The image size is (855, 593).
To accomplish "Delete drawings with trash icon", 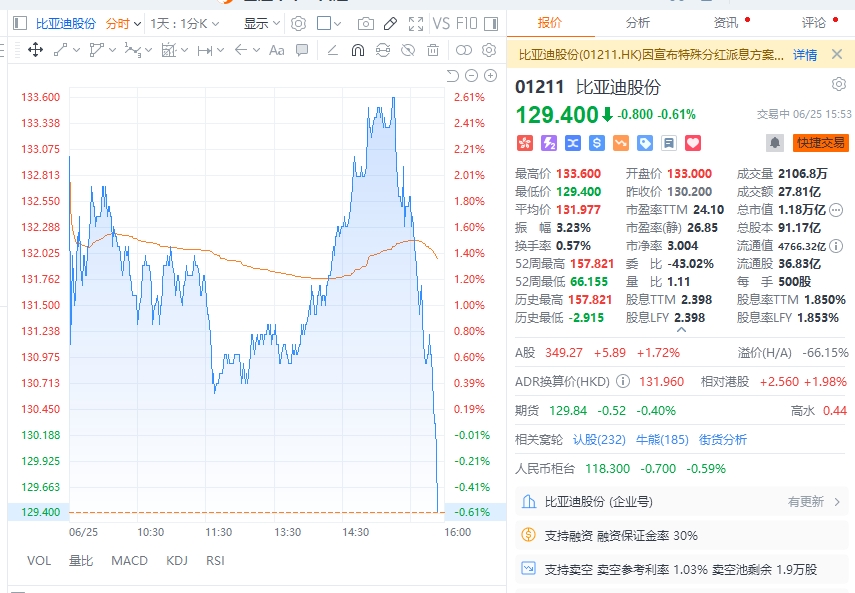I will coord(433,50).
